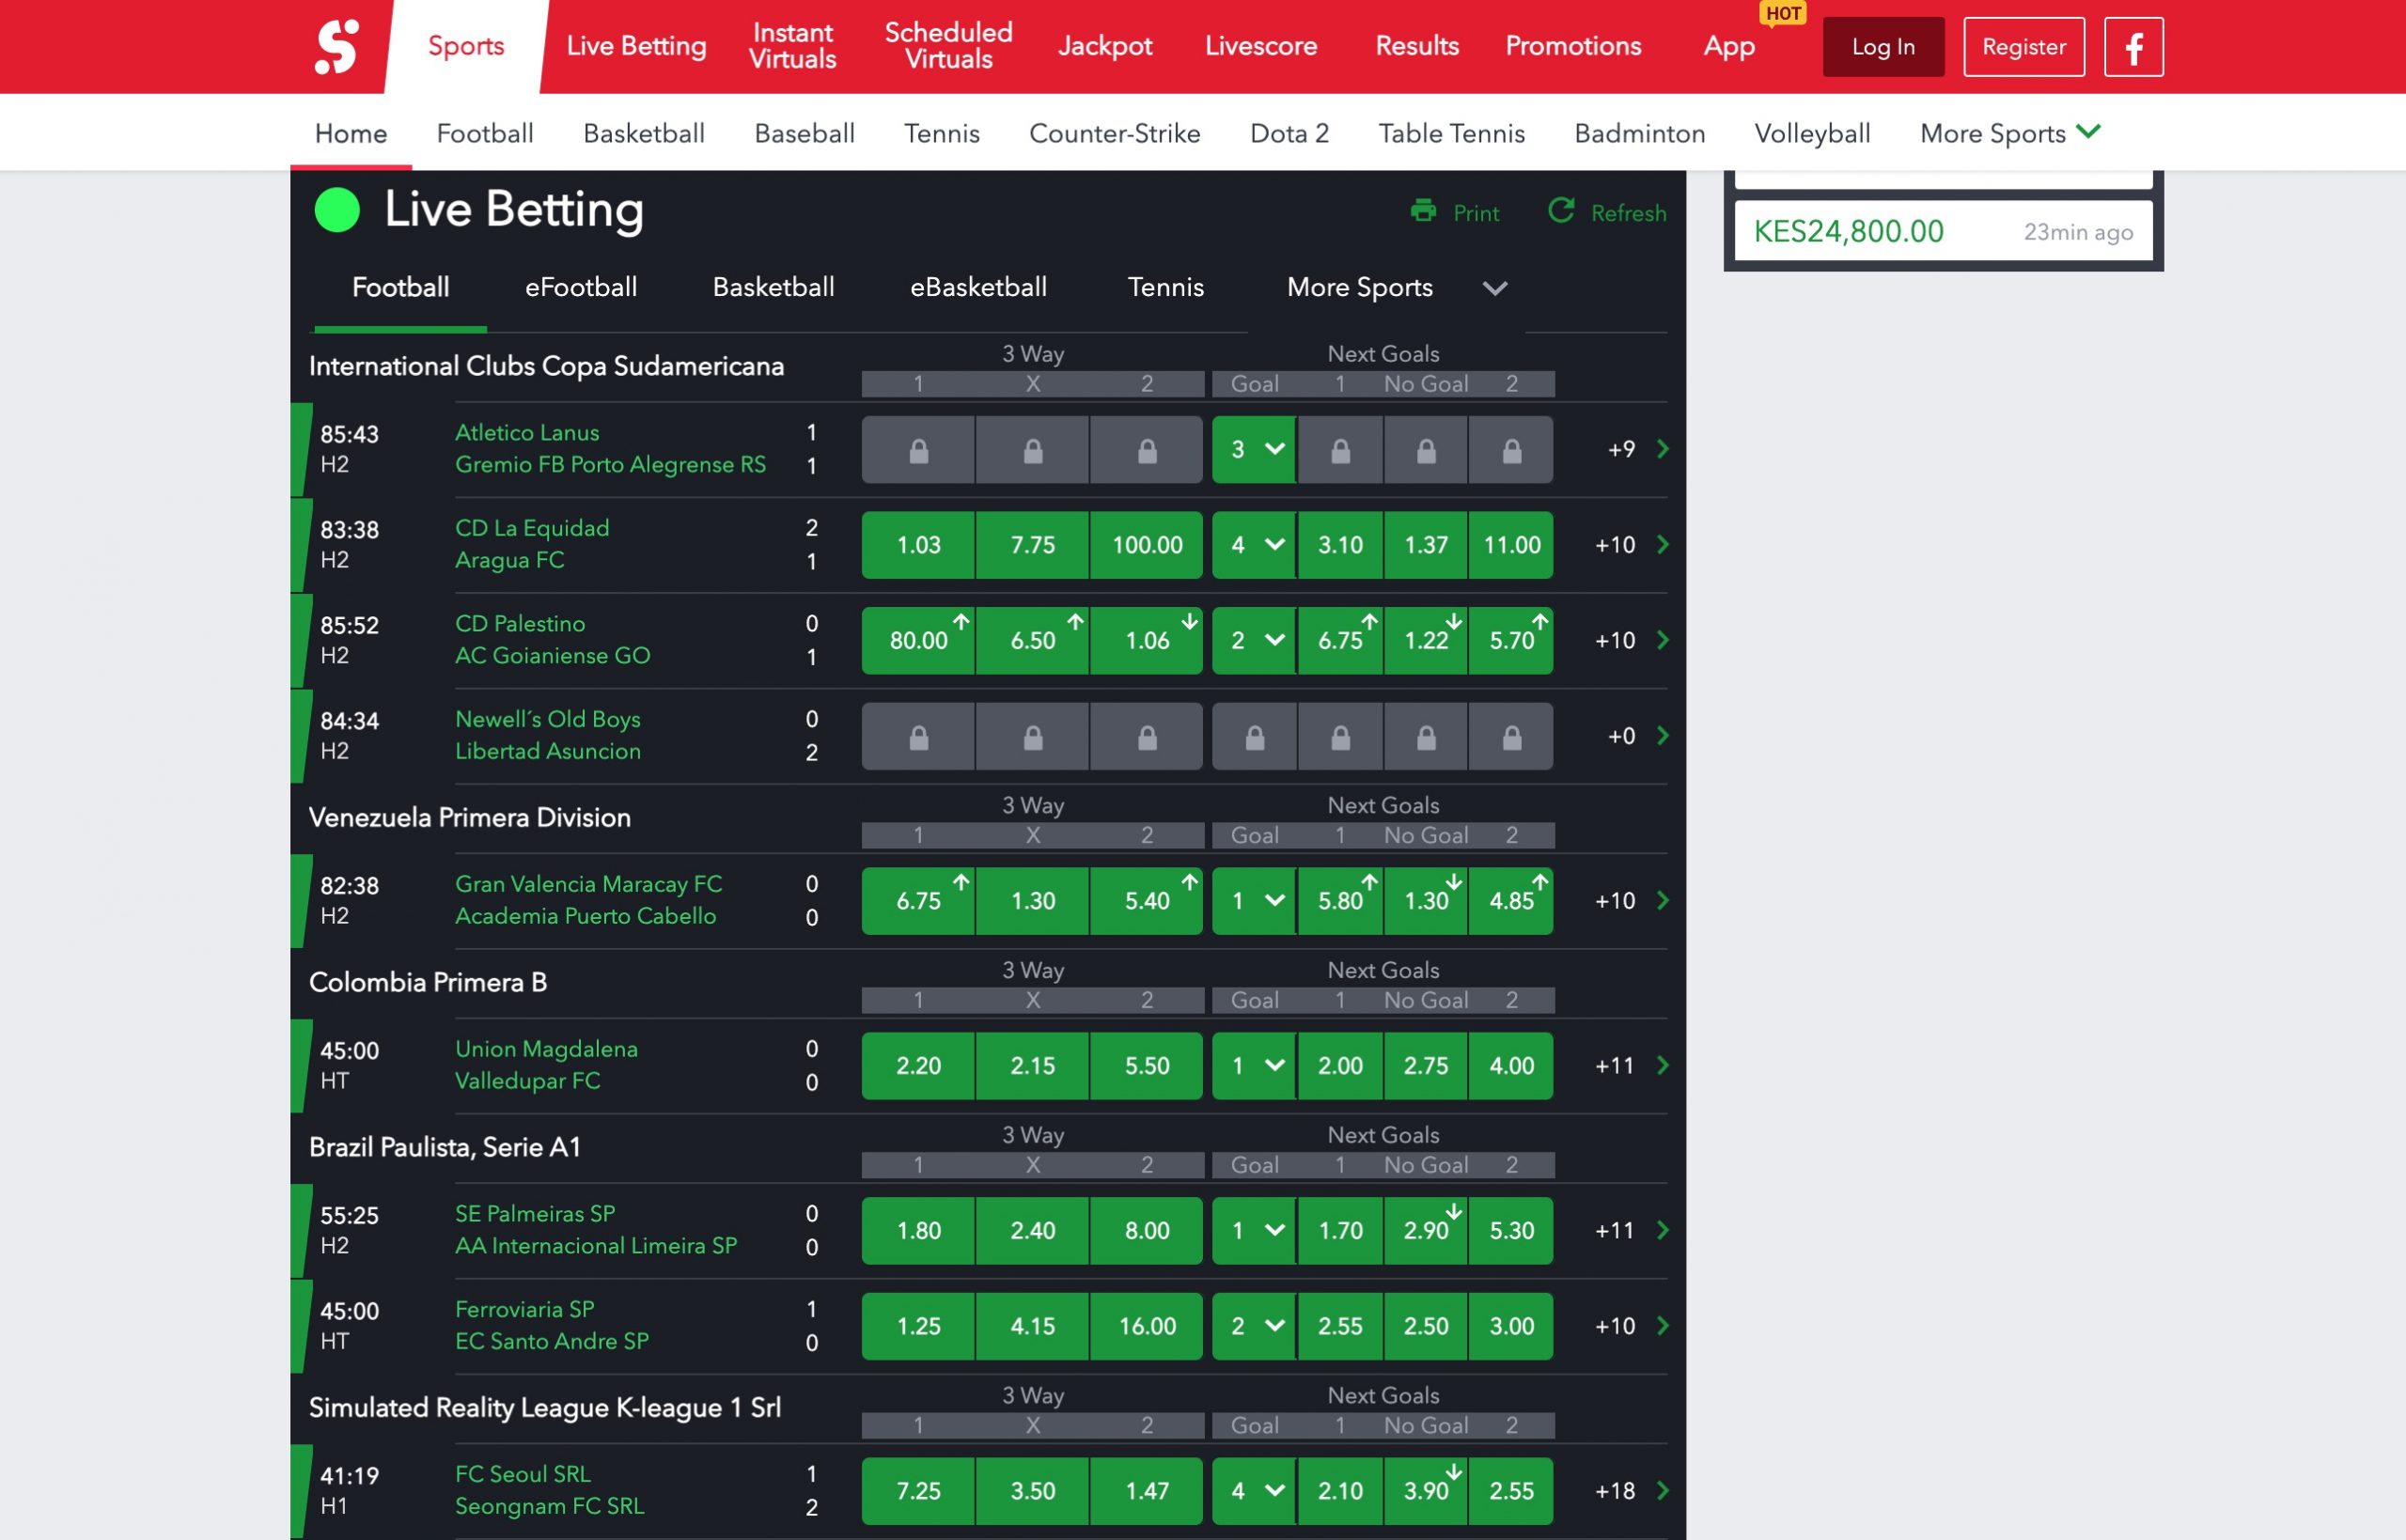Switch to eFootball live tab
This screenshot has height=1540, width=2406.
click(581, 288)
